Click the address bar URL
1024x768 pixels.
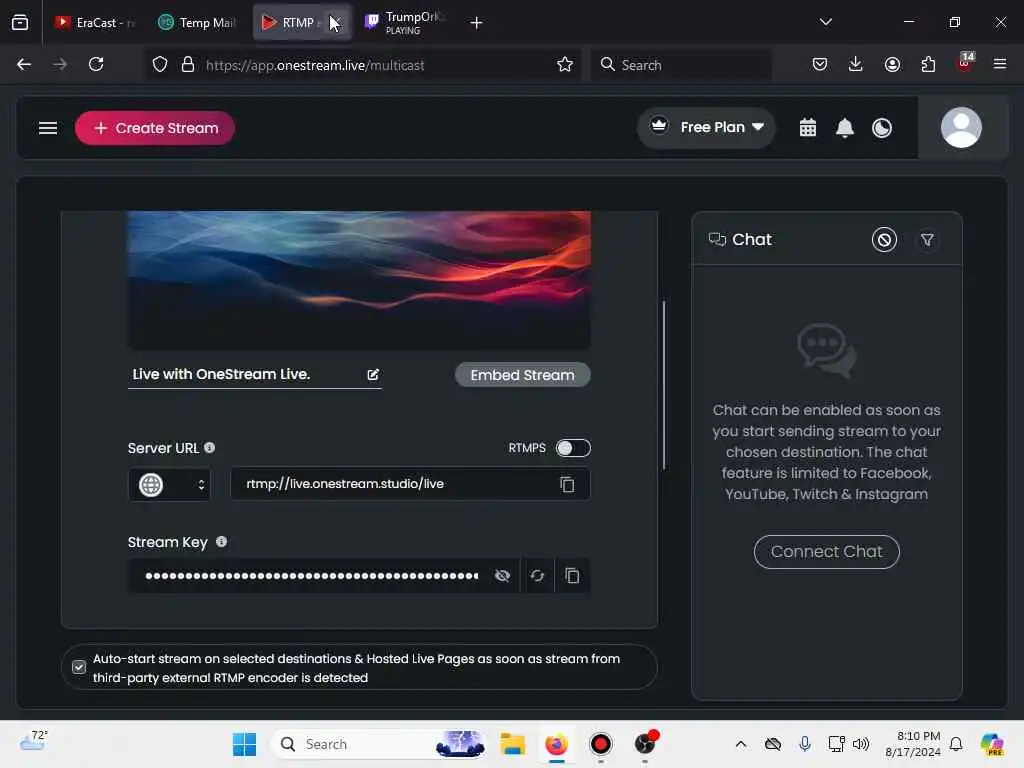click(x=315, y=65)
